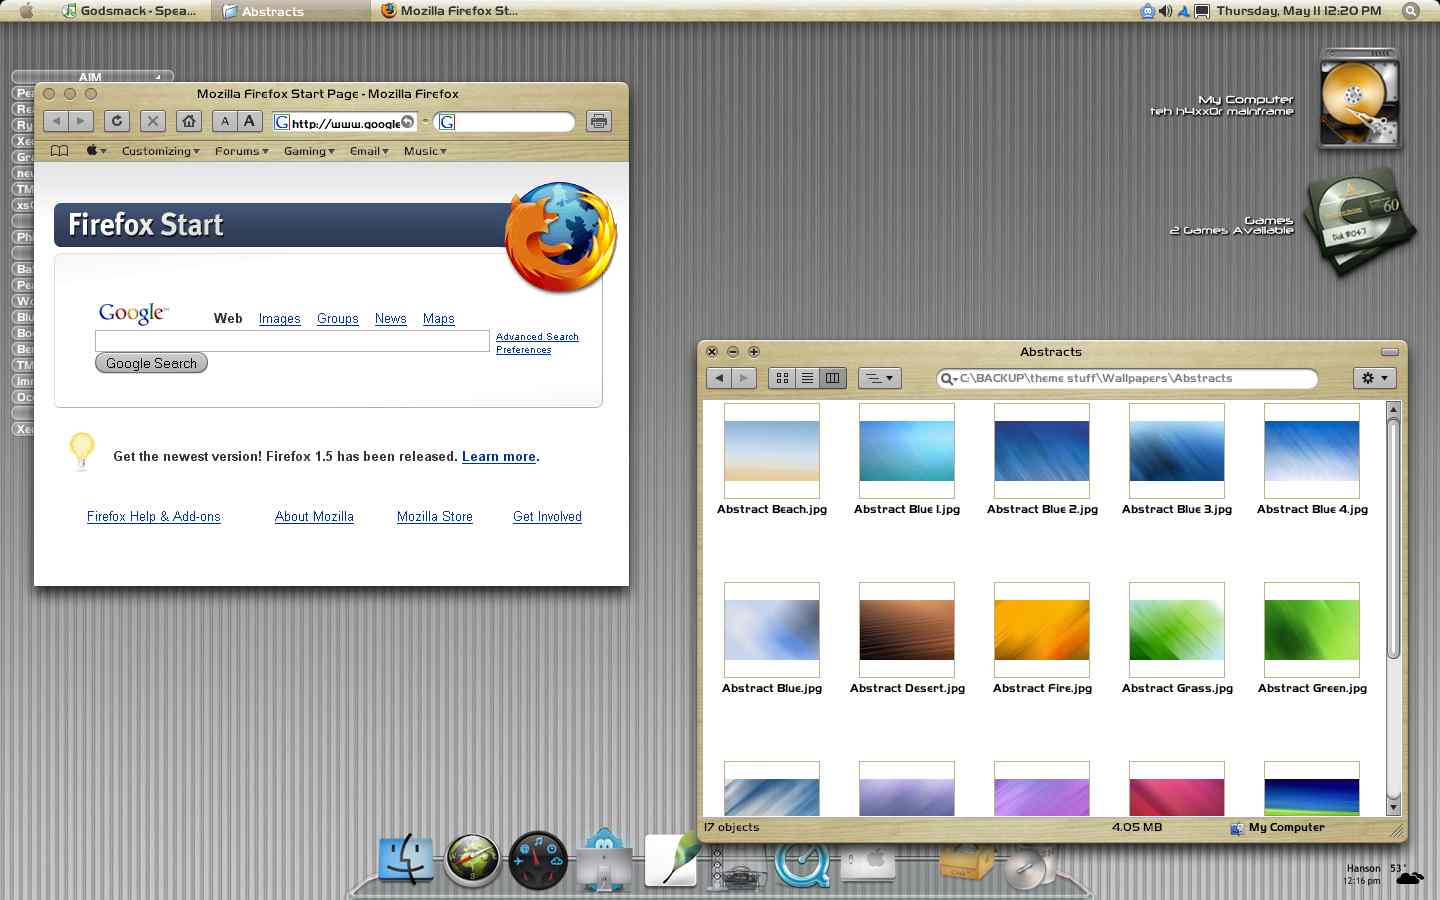Select Abstract Blue 1.jpg thumbnail
The width and height of the screenshot is (1440, 900).
(907, 451)
